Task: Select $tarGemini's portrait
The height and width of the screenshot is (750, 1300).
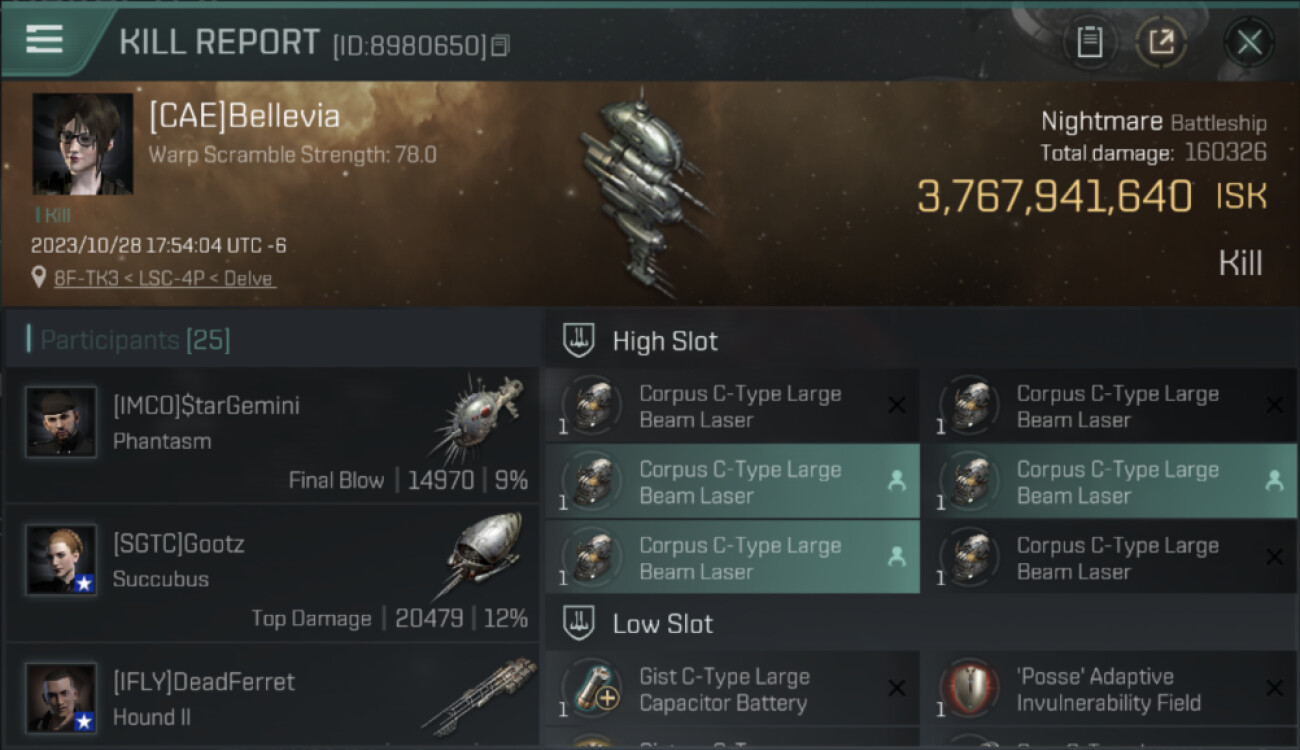Action: click(61, 423)
